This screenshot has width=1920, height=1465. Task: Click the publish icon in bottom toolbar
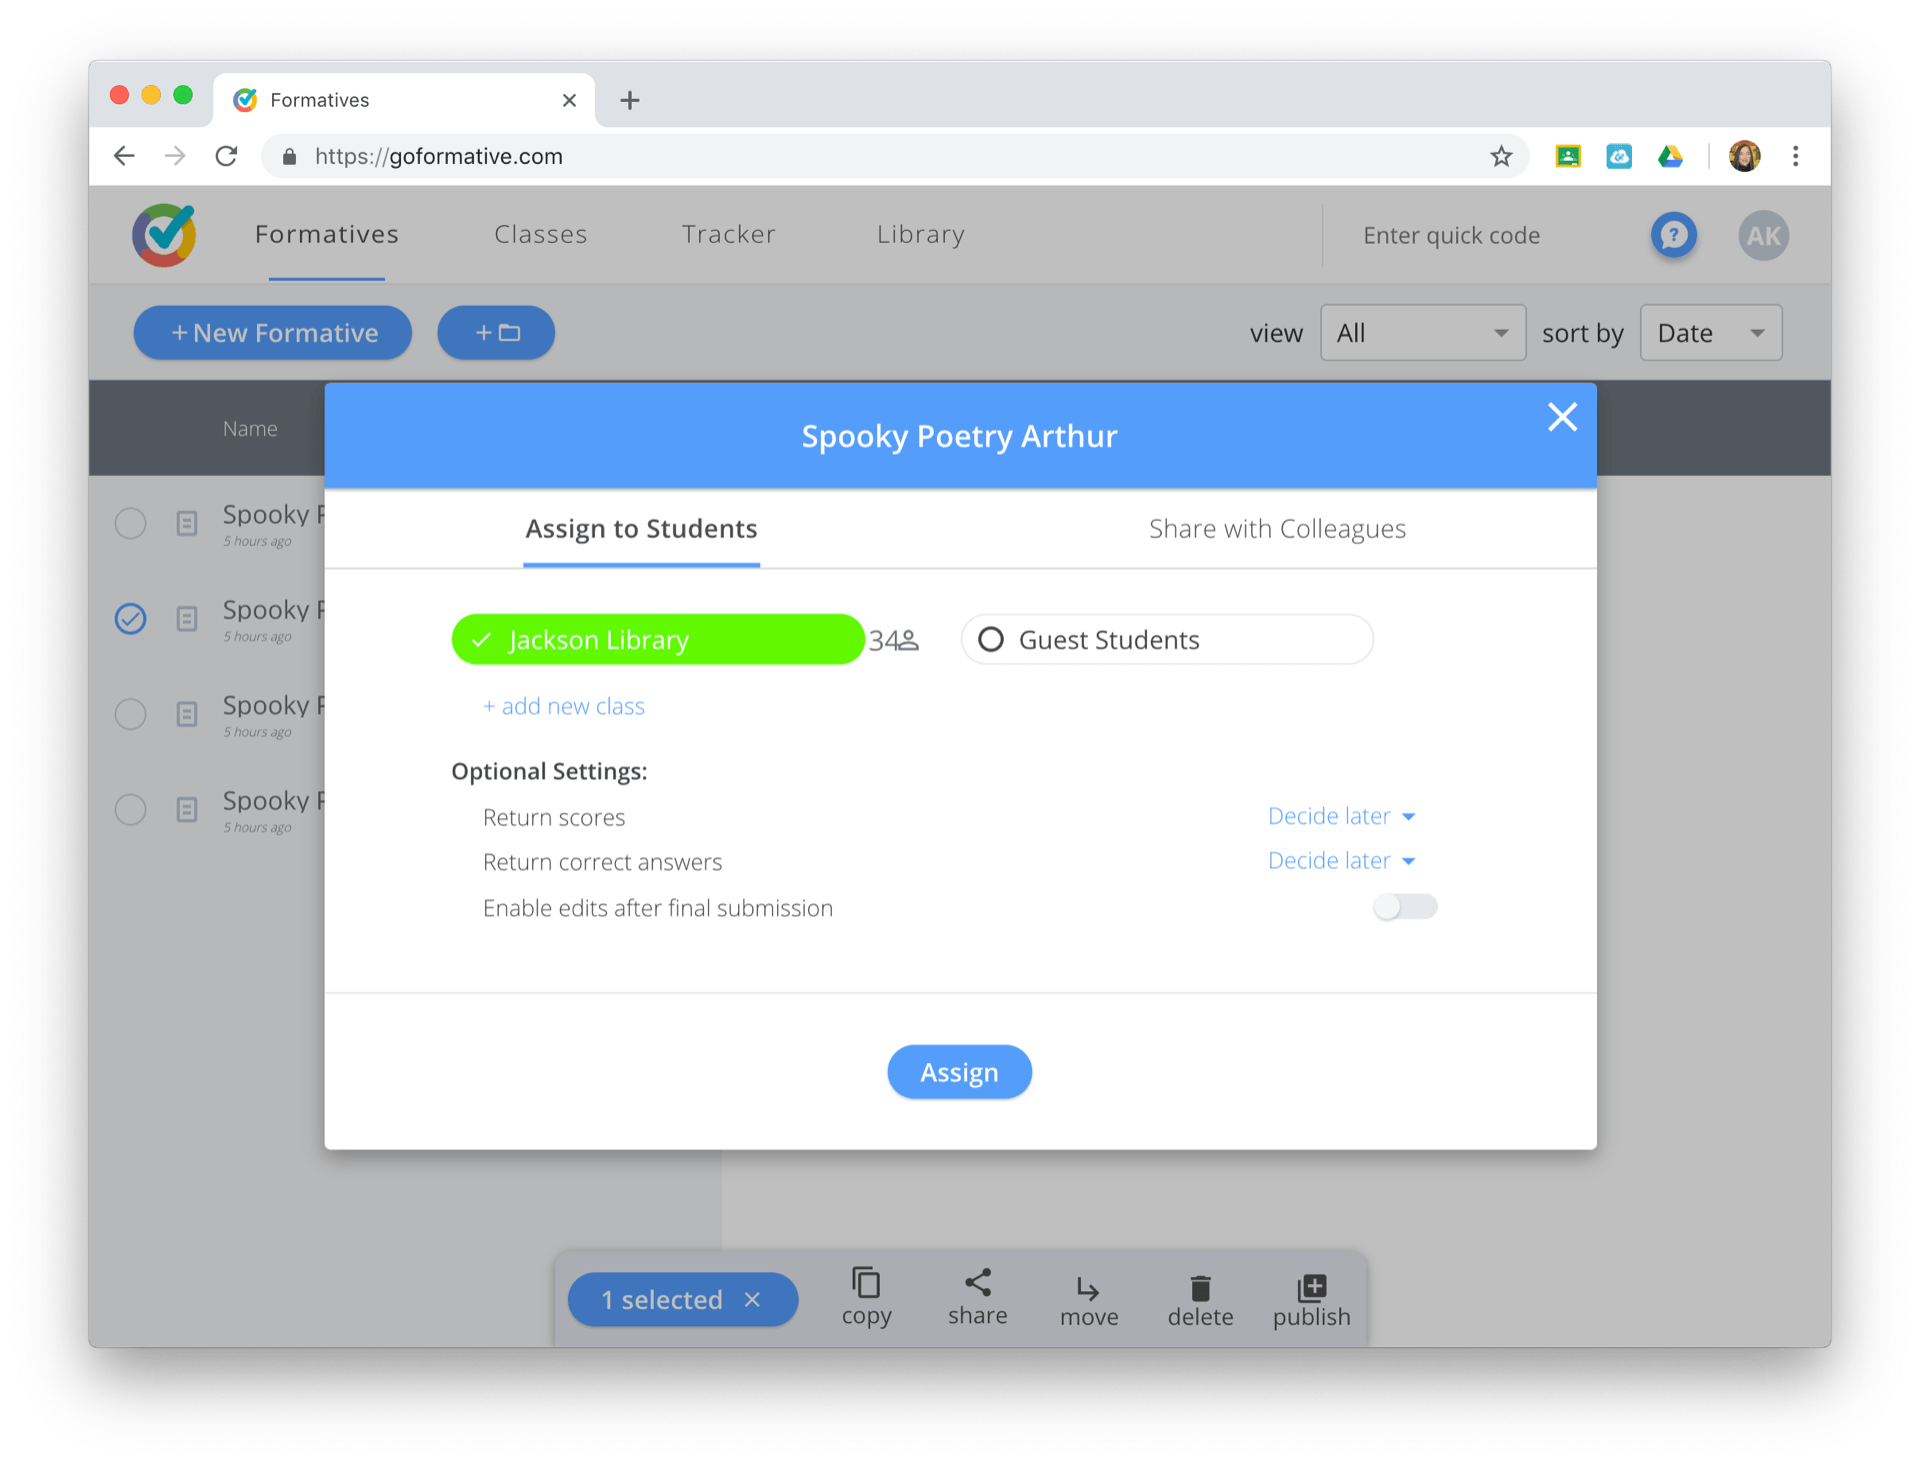1311,1287
